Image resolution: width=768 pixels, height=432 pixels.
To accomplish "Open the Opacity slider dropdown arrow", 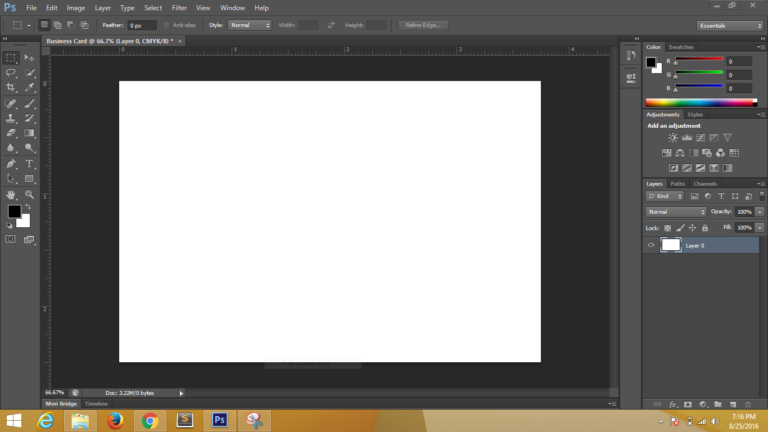I will tap(760, 212).
